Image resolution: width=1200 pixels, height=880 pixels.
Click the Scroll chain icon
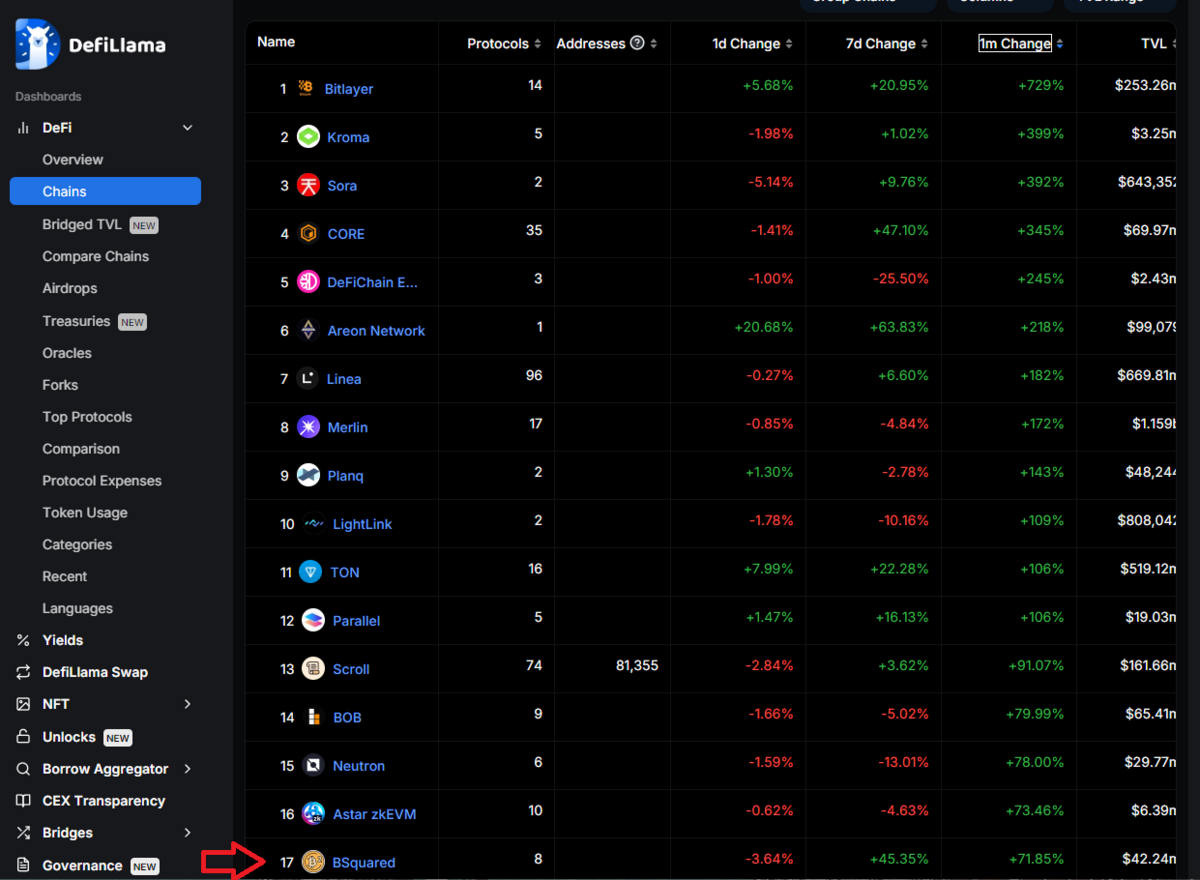(x=313, y=668)
